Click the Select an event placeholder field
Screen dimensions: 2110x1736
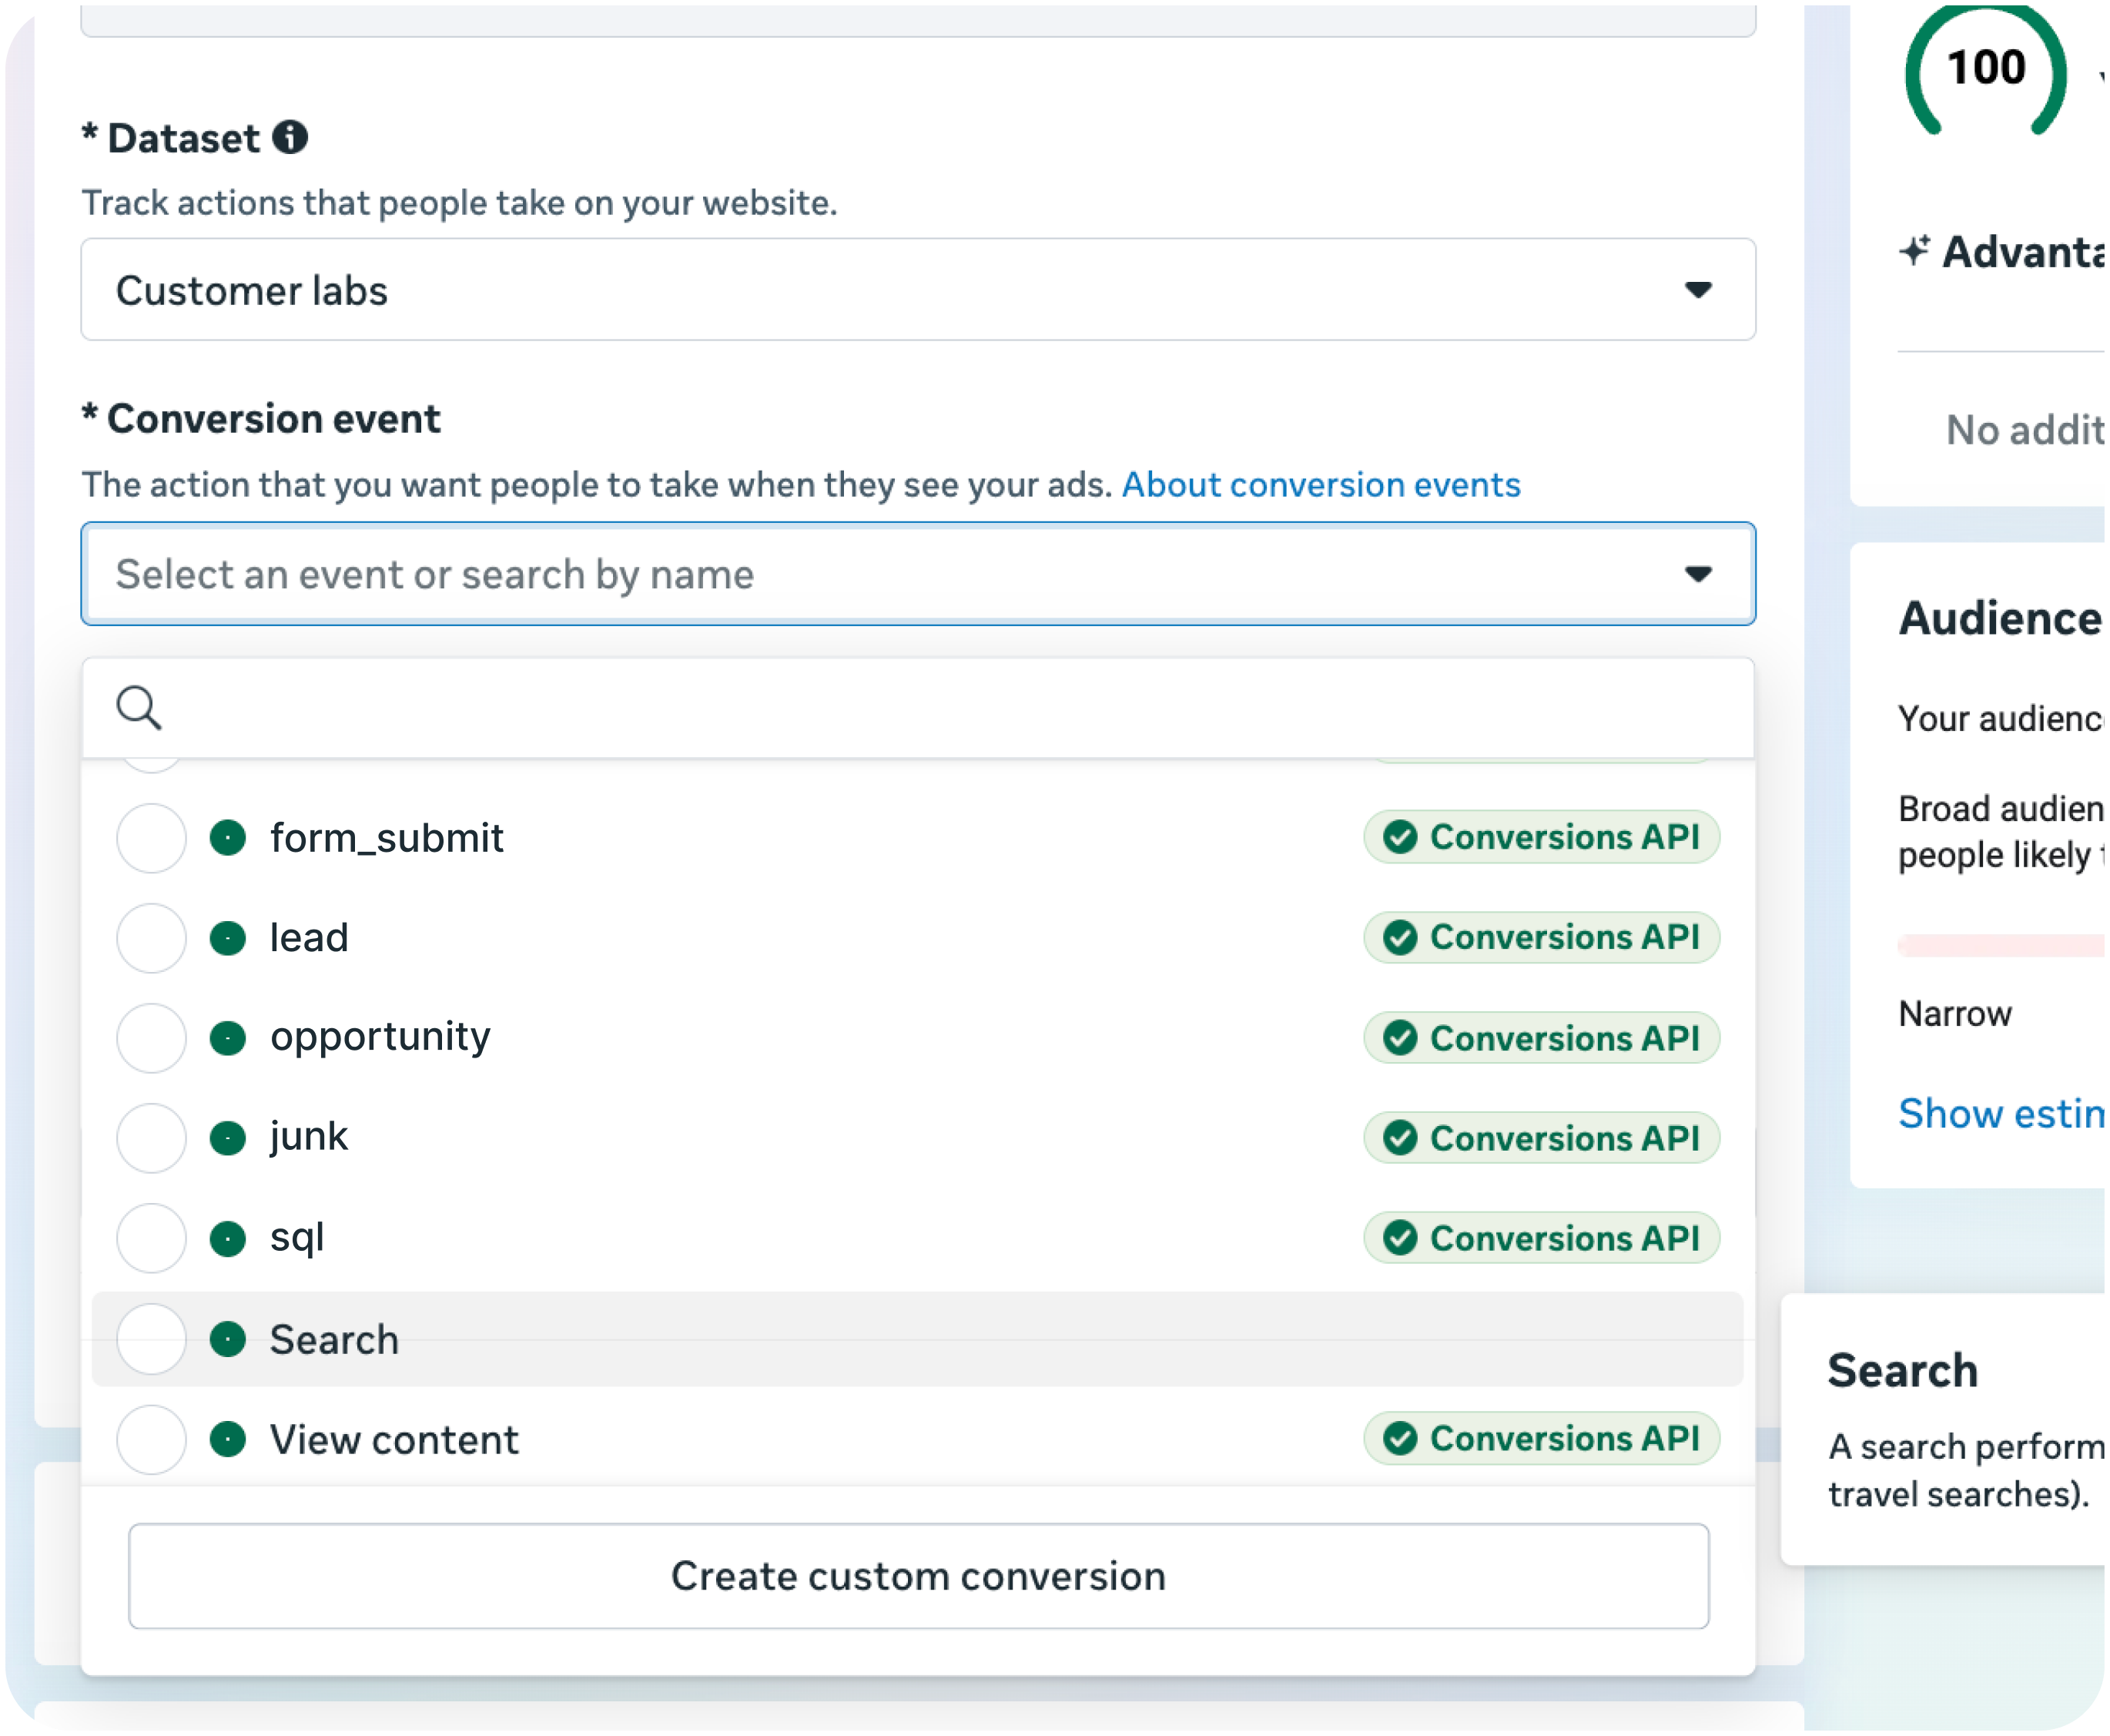pos(917,574)
